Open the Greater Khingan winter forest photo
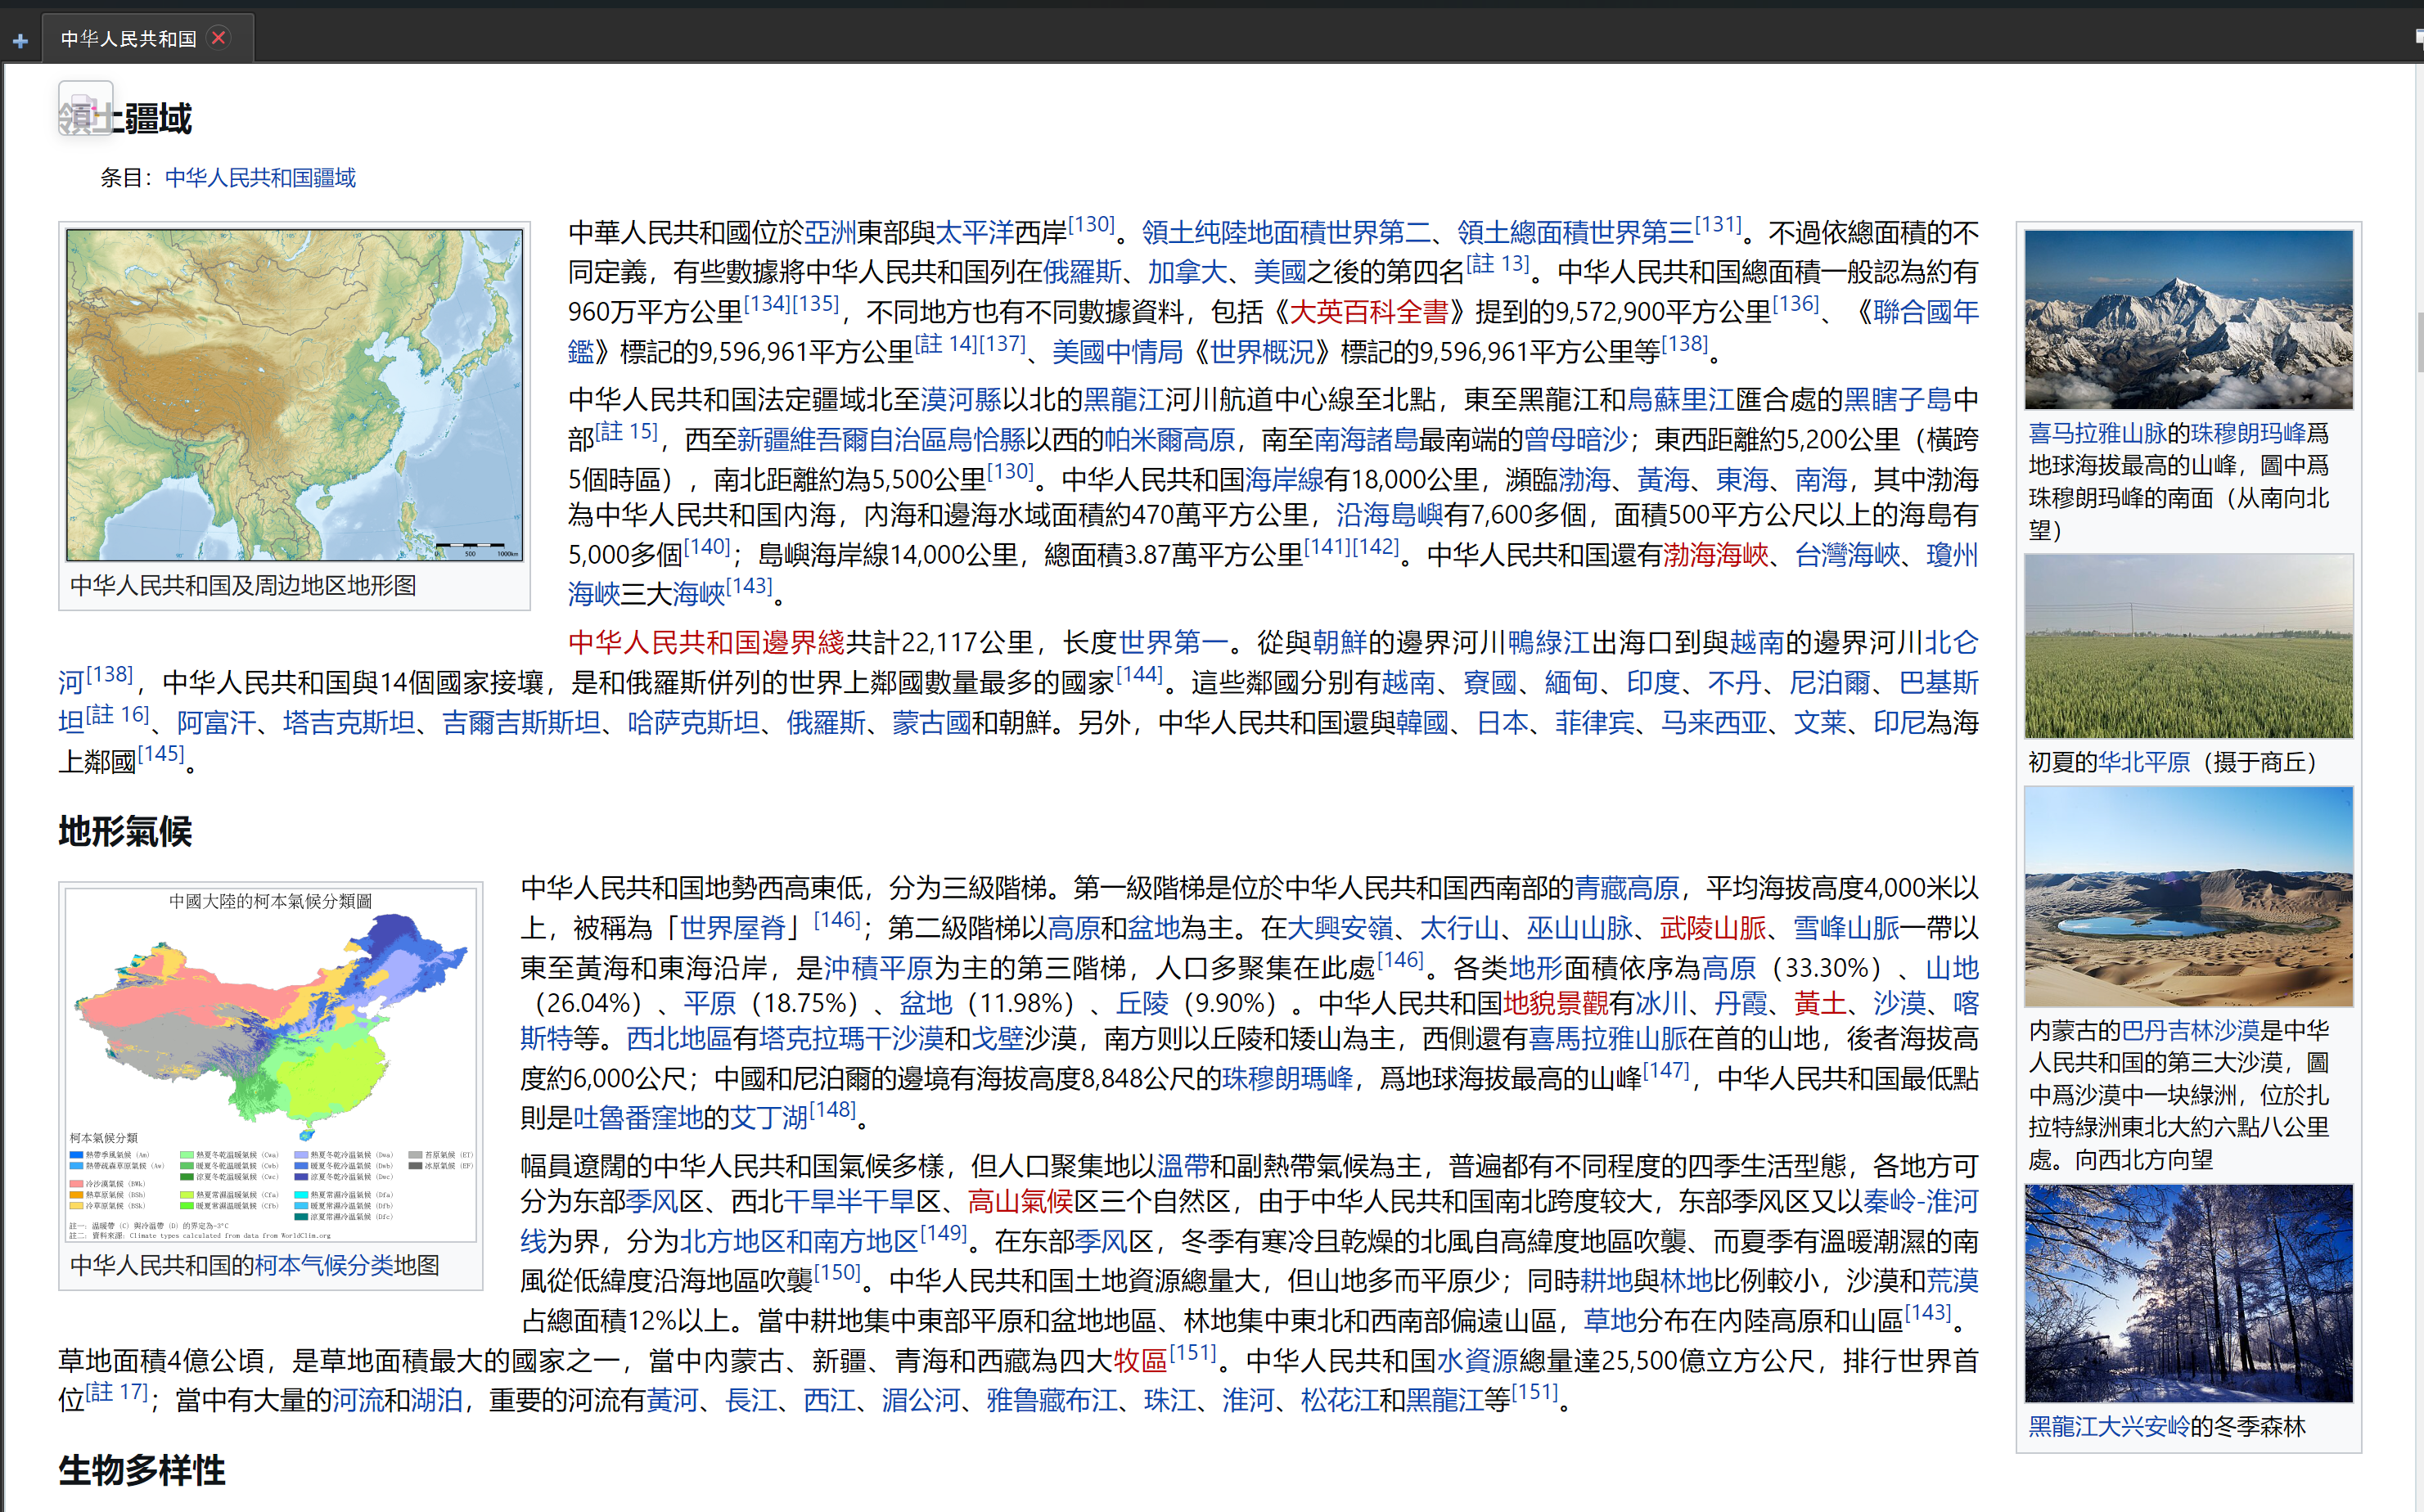 coord(2188,1293)
